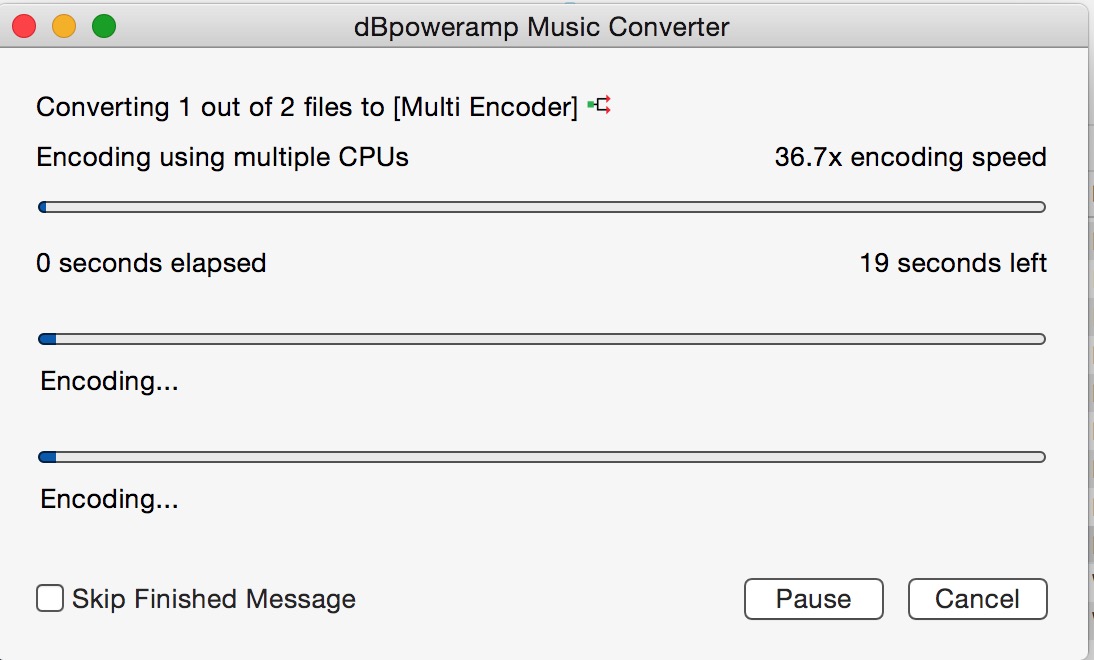
Task: Enable the Skip Finished Message checkbox
Action: click(x=50, y=599)
